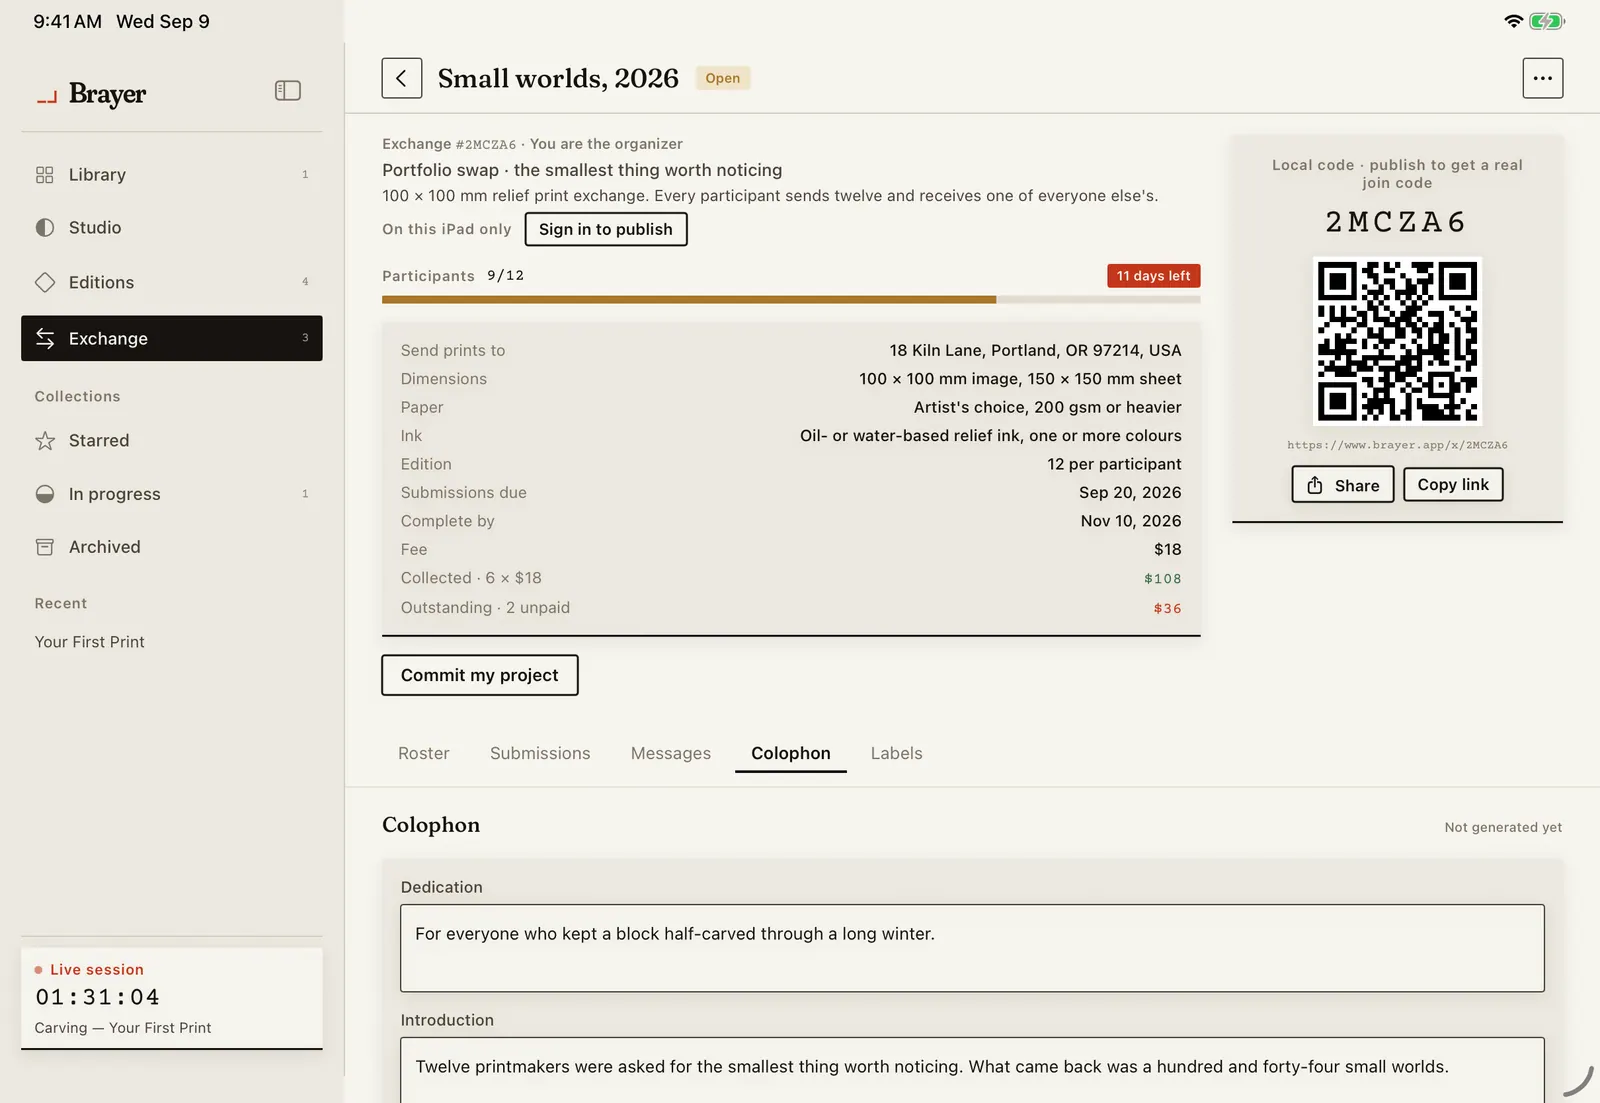The width and height of the screenshot is (1600, 1103).
Task: Switch to the Labels tab
Action: pos(897,754)
